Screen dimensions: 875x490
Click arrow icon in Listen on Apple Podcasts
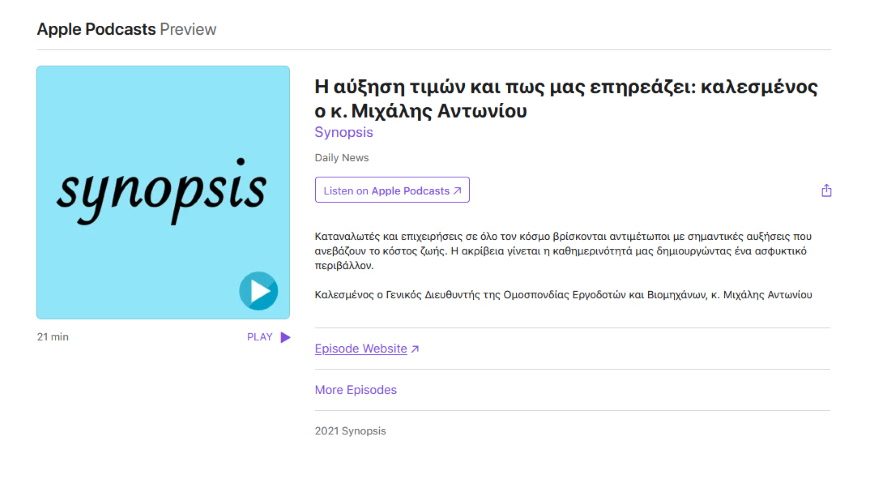click(457, 191)
